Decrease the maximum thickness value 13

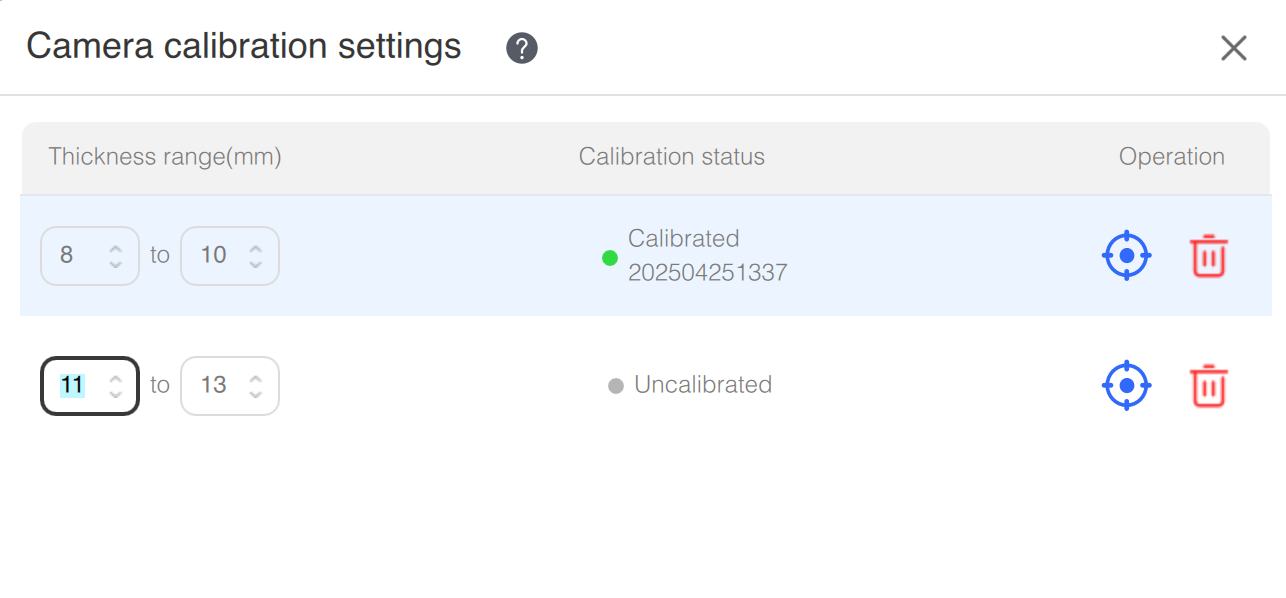(255, 394)
